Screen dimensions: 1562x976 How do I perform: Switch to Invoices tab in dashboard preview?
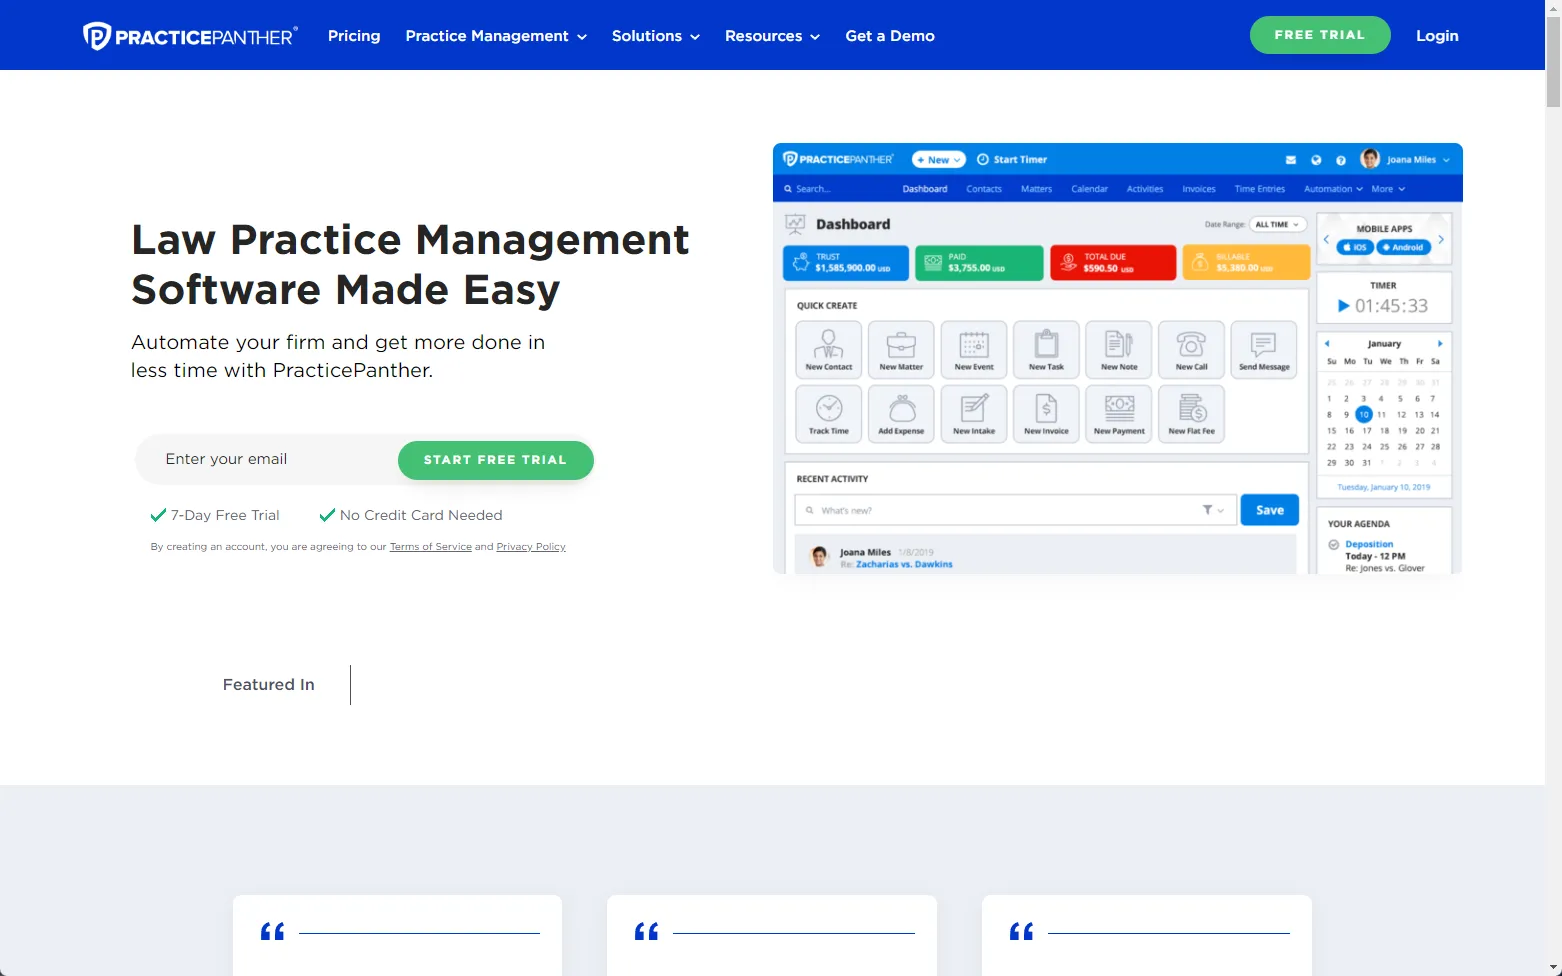point(1199,189)
